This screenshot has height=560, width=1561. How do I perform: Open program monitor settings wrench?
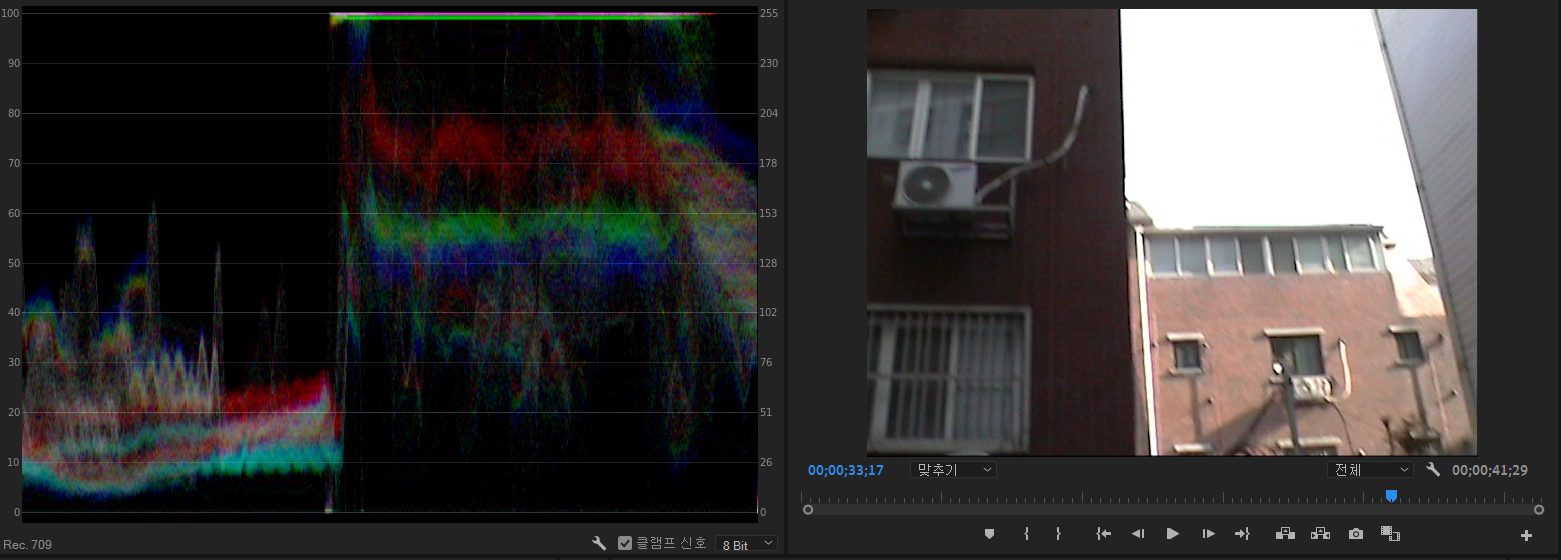point(1433,469)
